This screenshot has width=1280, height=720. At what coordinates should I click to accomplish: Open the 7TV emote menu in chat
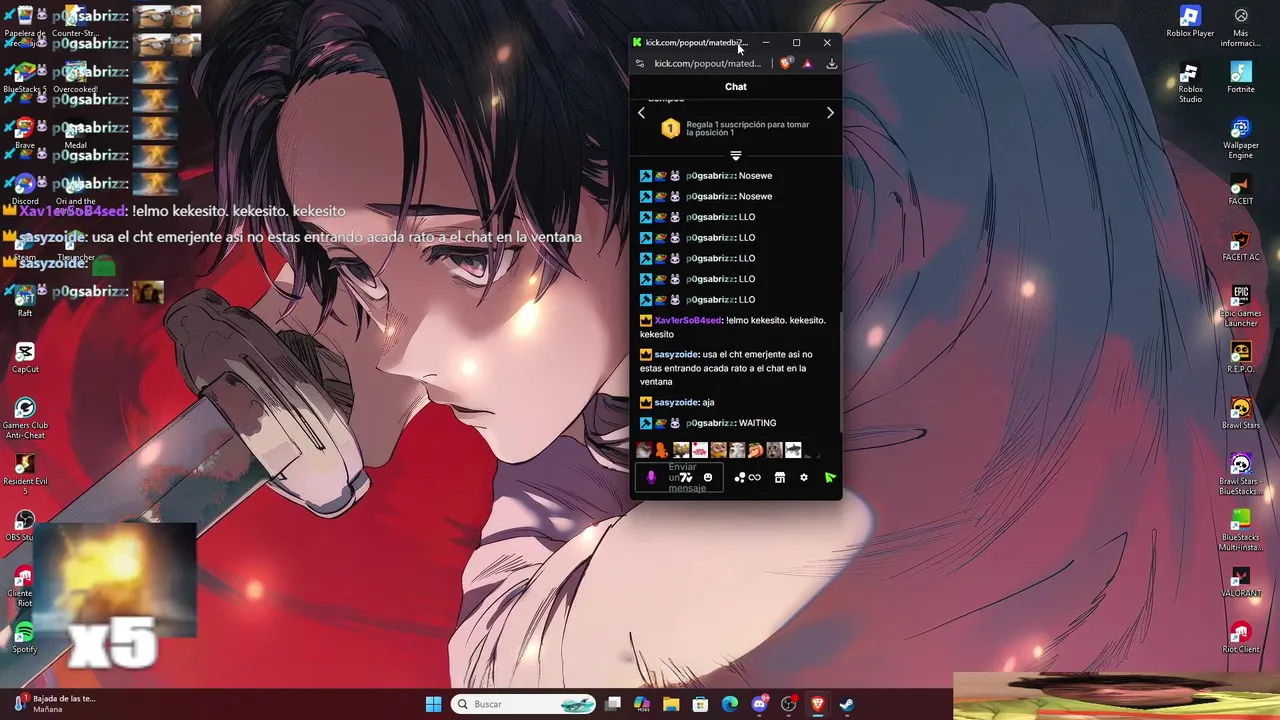(x=686, y=478)
